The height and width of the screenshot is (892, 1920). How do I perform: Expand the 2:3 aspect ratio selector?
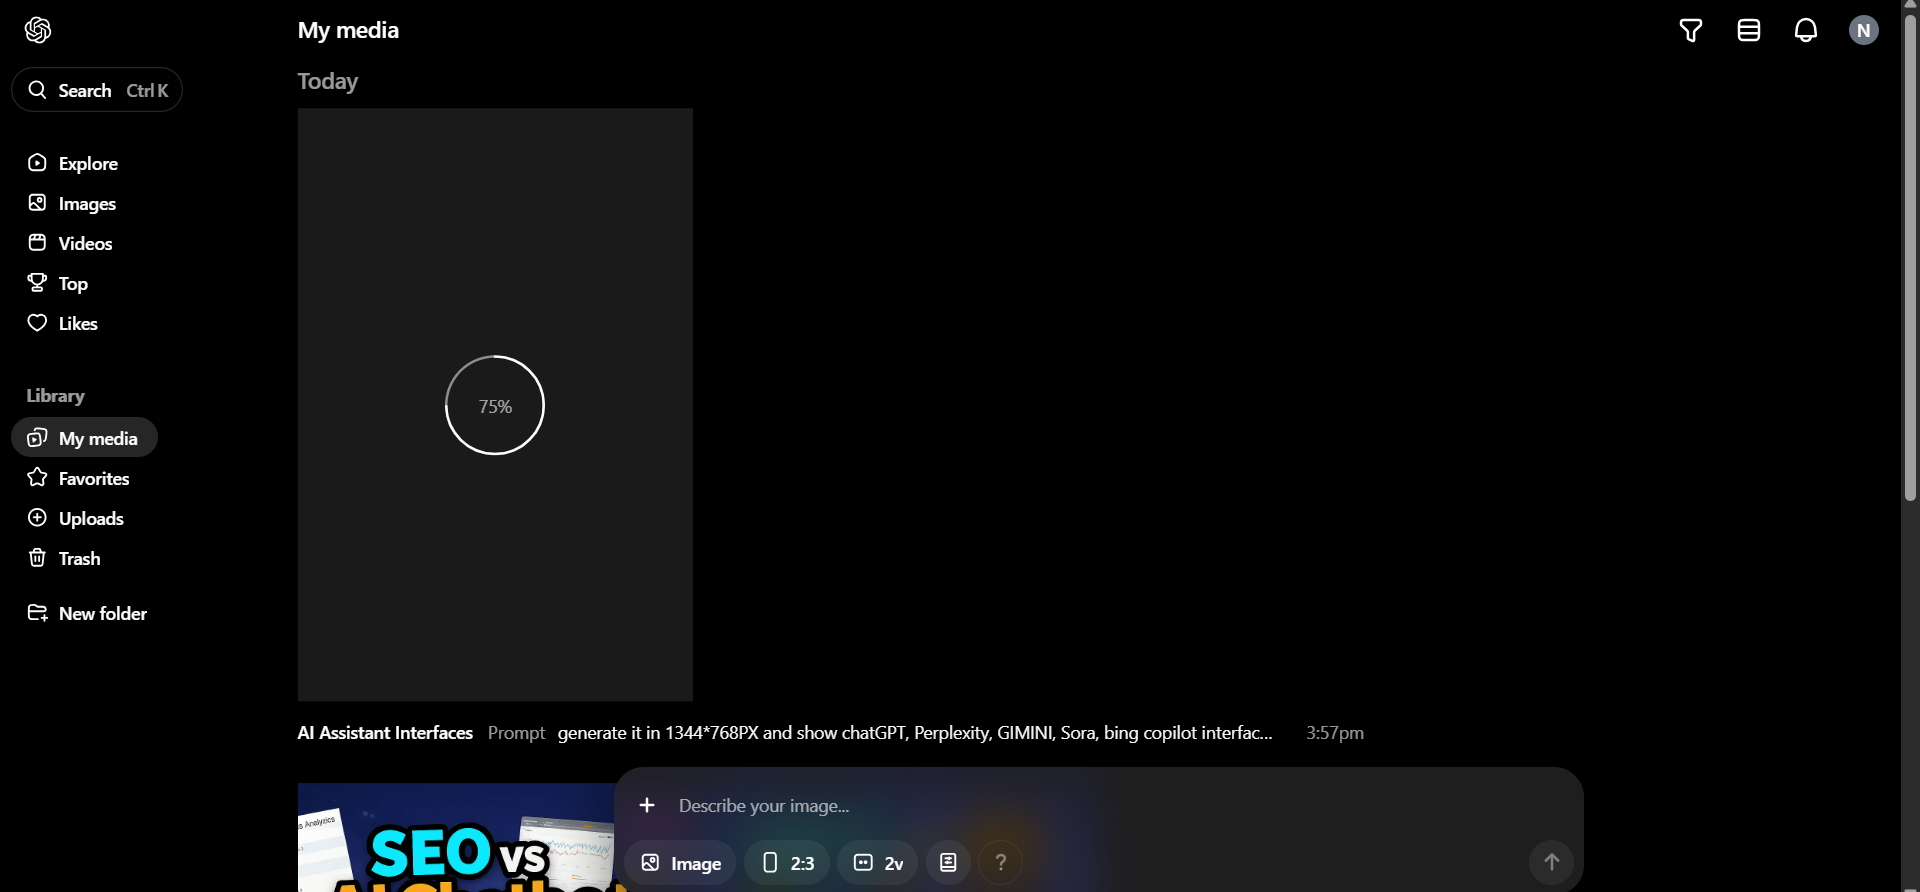[x=787, y=862]
